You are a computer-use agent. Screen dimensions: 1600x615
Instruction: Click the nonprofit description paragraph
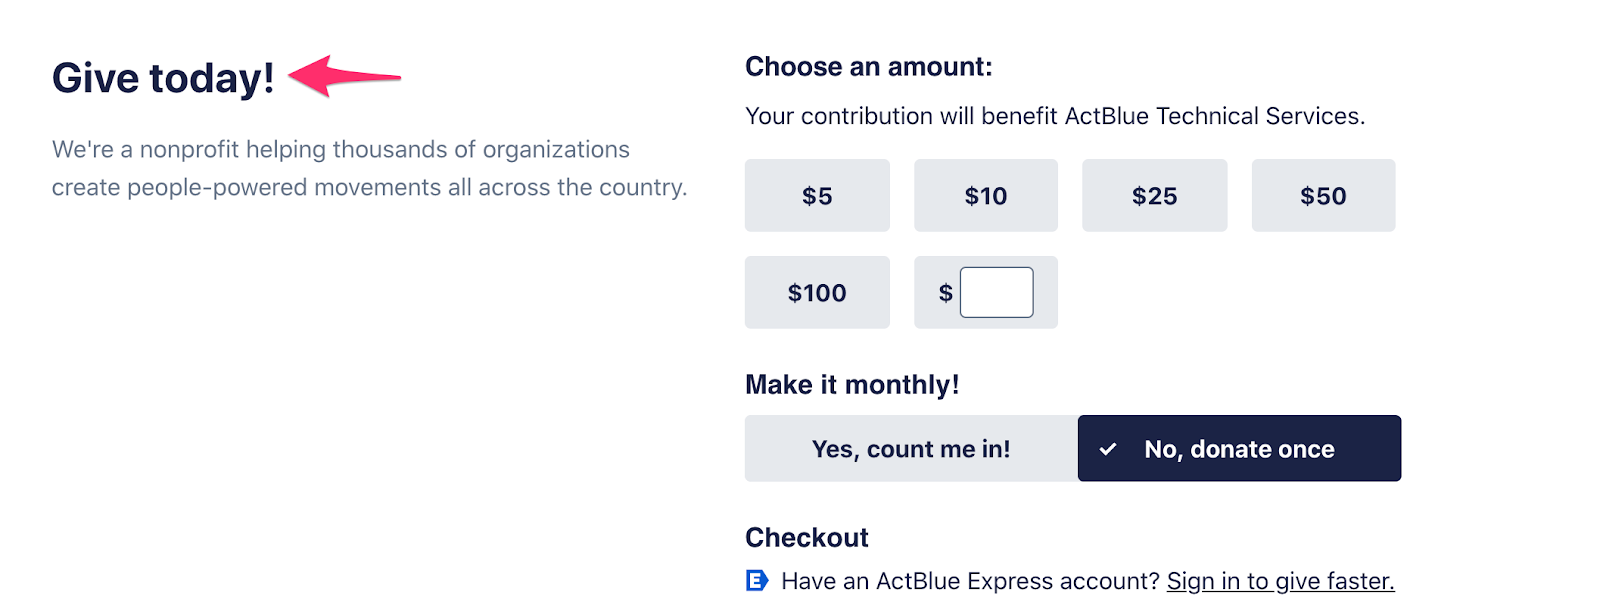tap(369, 168)
